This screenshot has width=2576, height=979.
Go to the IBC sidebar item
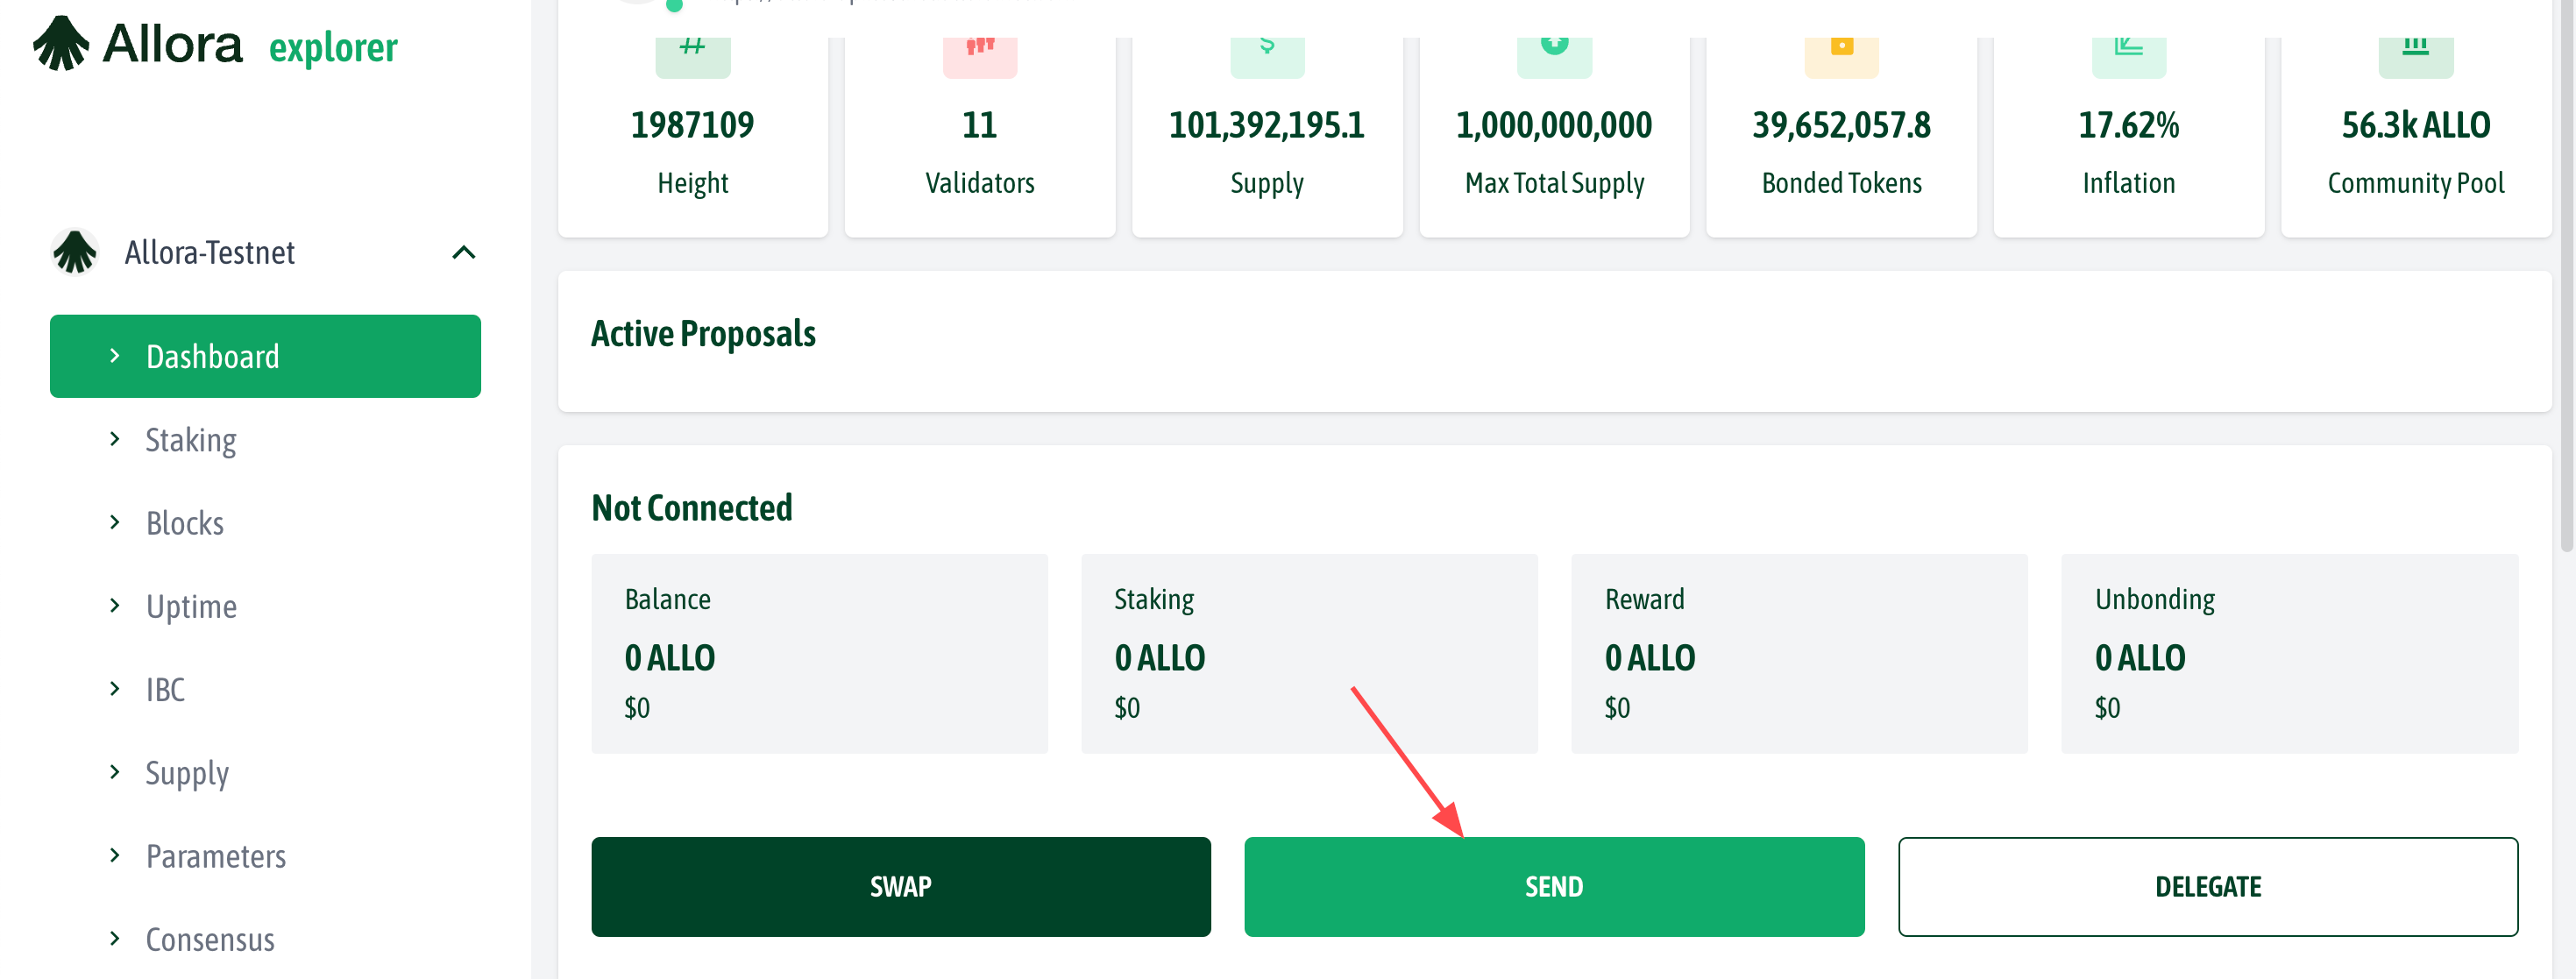point(165,689)
